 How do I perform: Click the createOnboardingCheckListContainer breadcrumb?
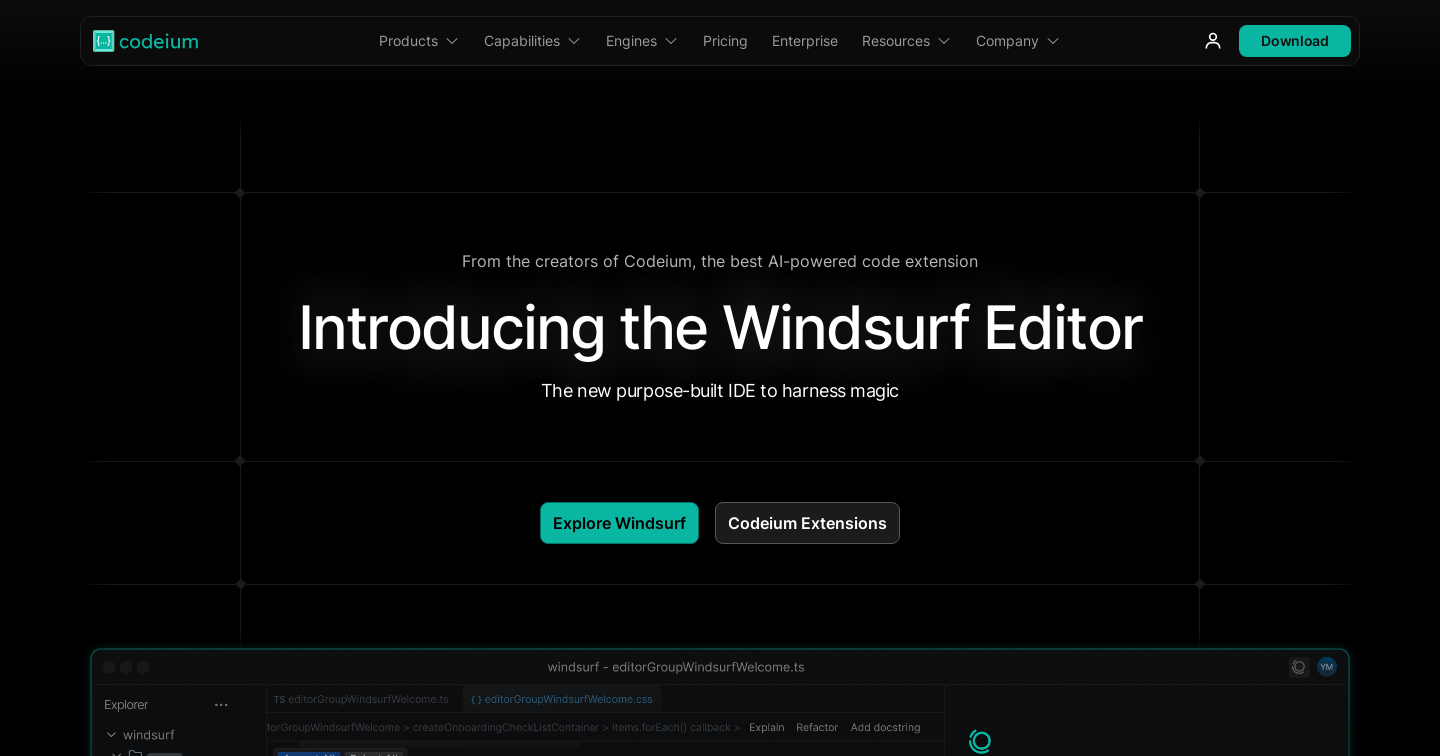[505, 727]
